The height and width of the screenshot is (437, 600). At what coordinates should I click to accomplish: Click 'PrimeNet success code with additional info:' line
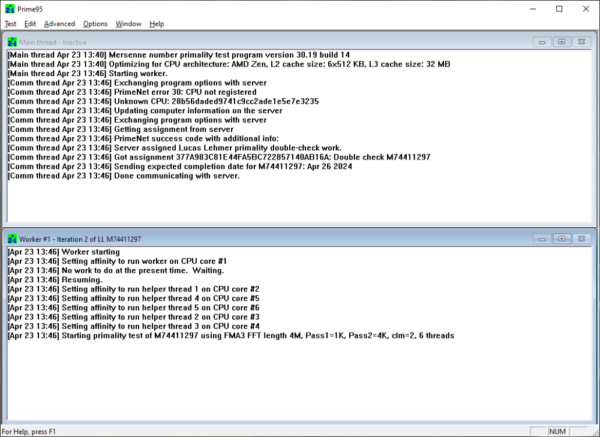[x=143, y=139]
